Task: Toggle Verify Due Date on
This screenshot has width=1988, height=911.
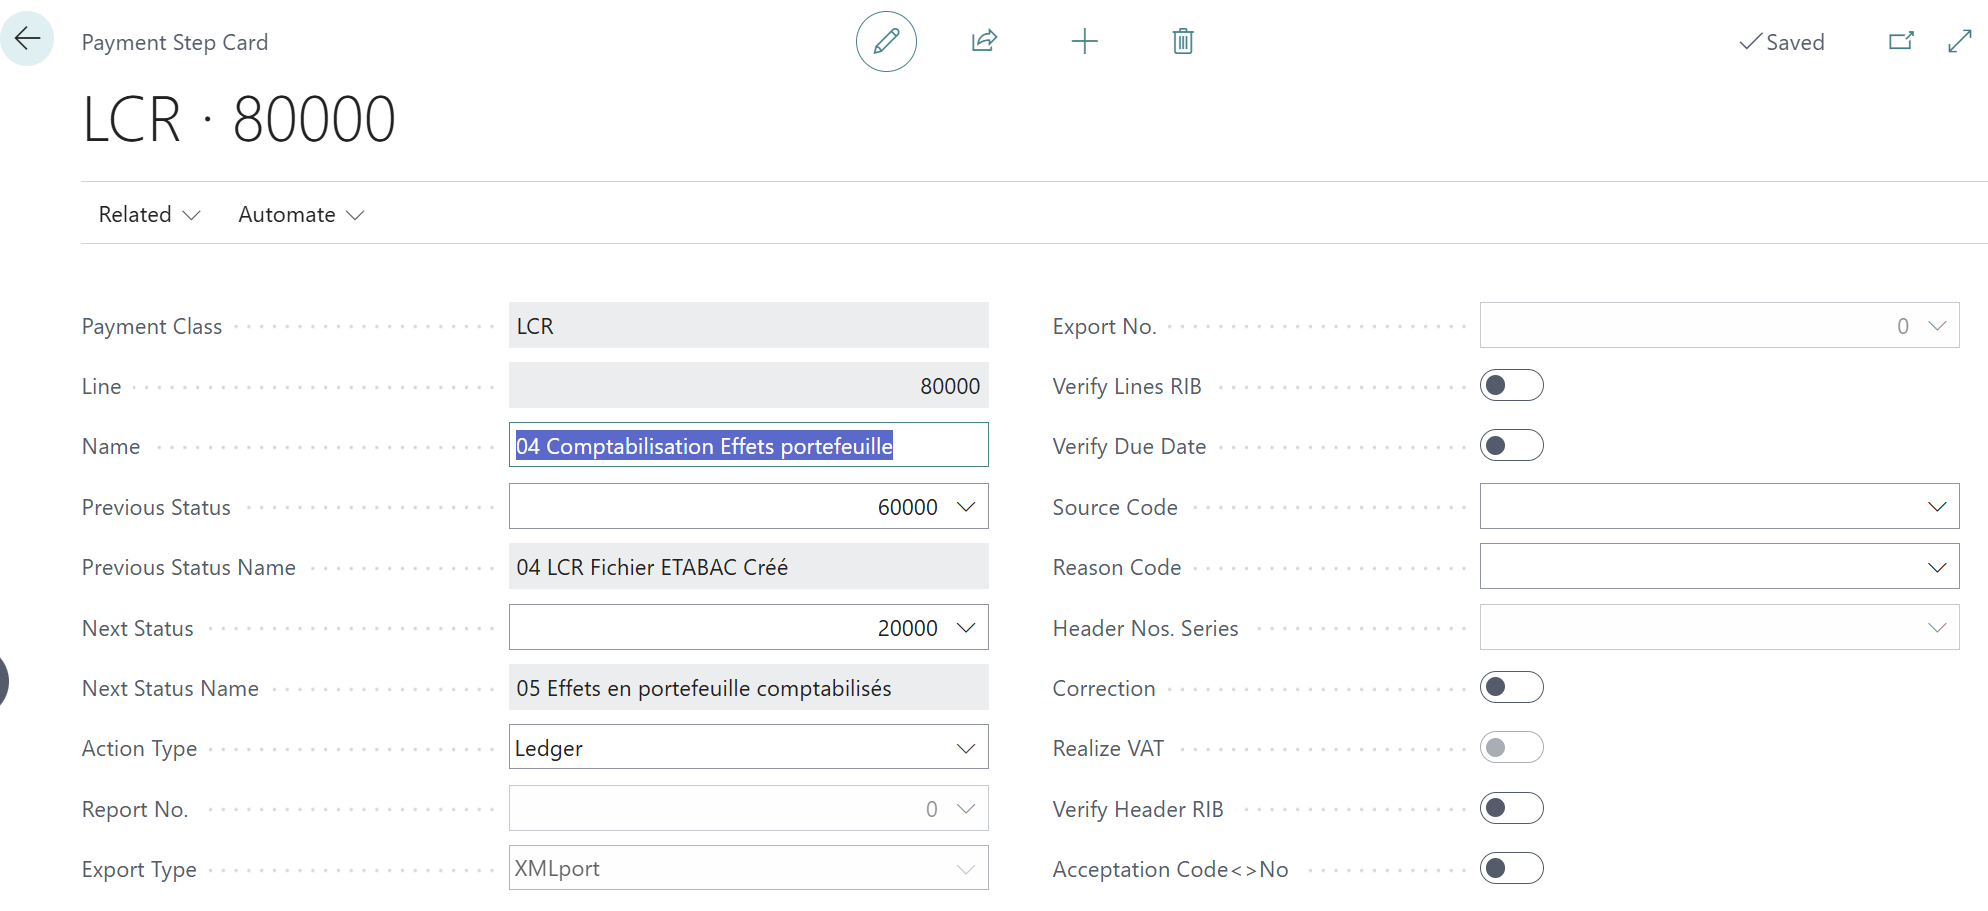Action: point(1511,445)
